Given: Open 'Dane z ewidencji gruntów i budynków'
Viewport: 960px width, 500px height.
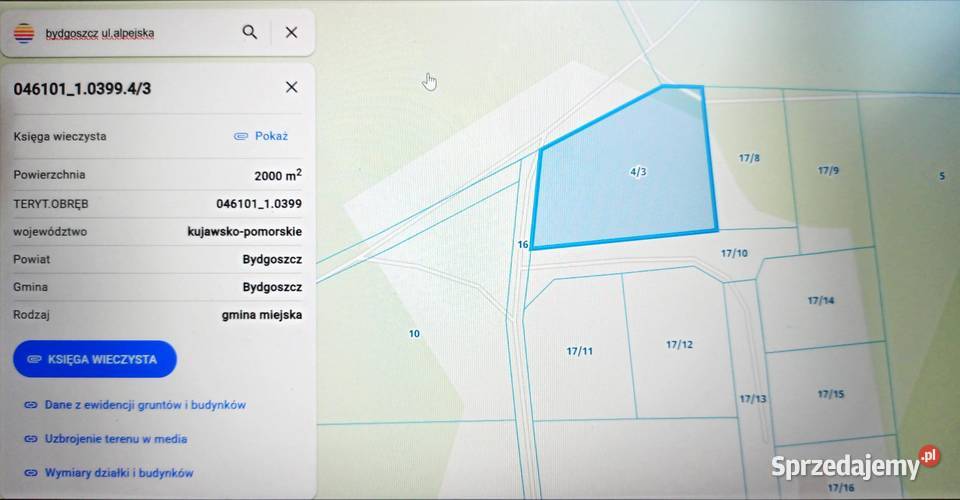Looking at the screenshot, I should click(x=145, y=405).
